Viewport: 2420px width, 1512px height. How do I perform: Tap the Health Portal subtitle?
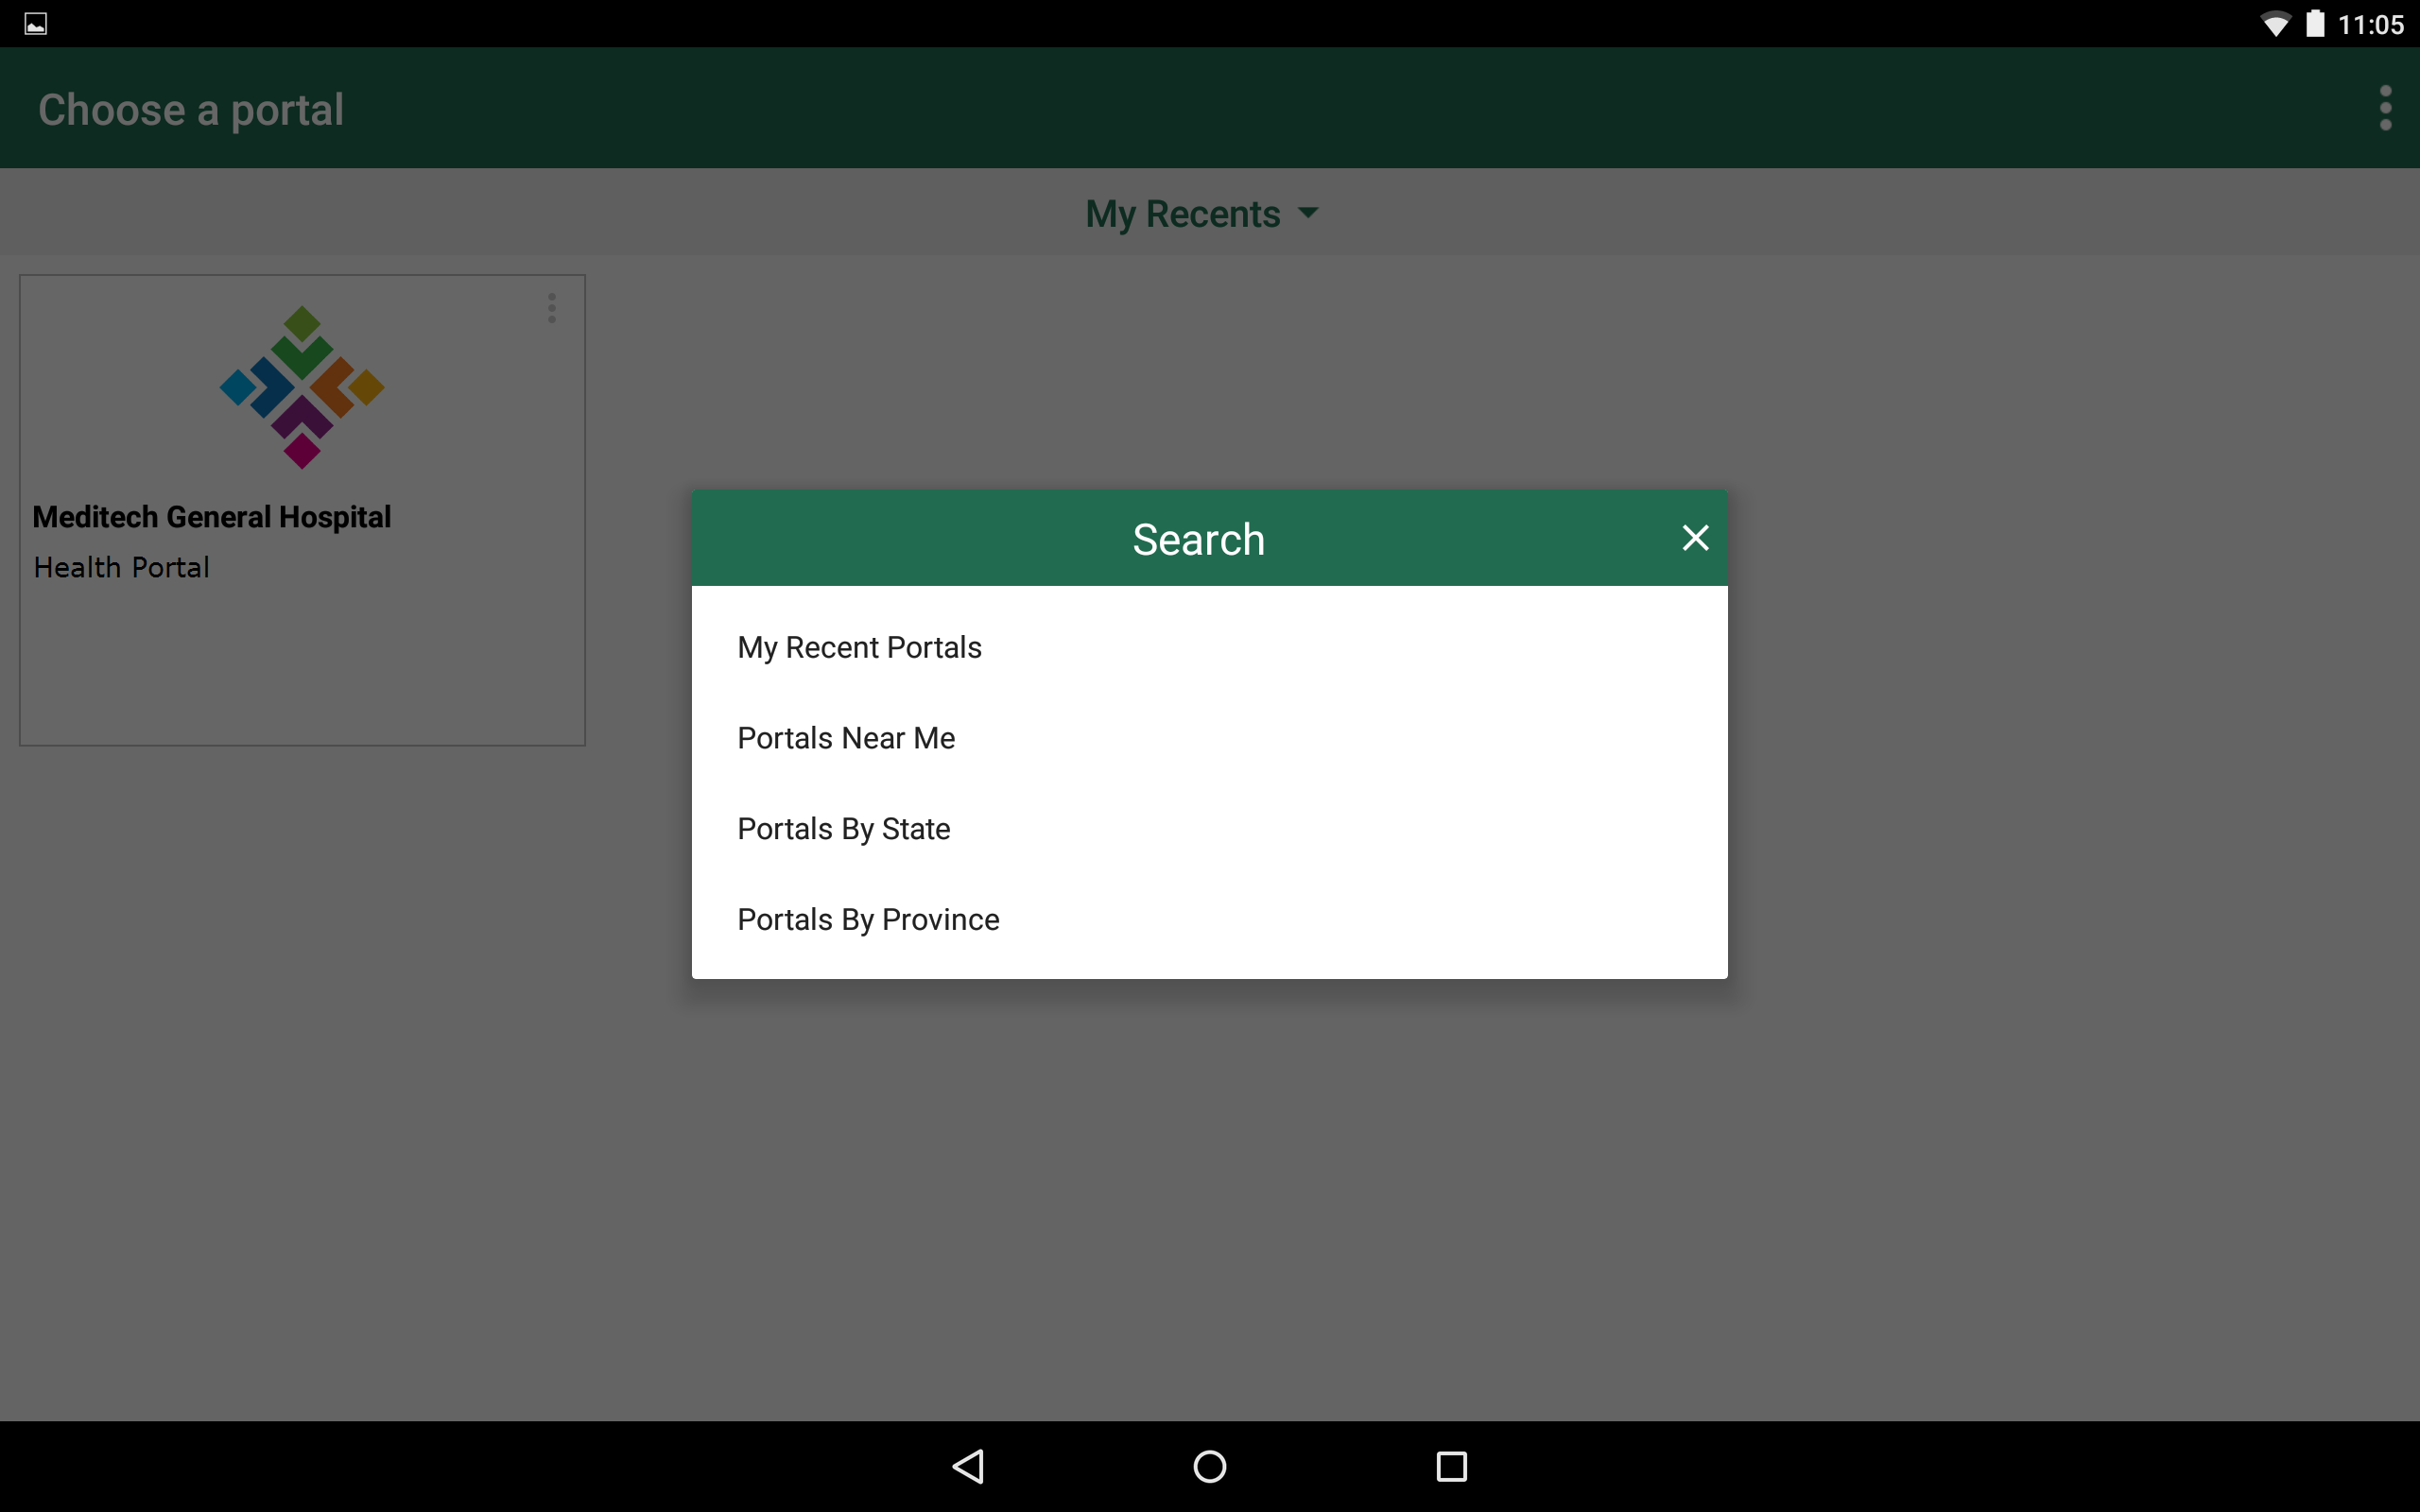click(x=122, y=567)
